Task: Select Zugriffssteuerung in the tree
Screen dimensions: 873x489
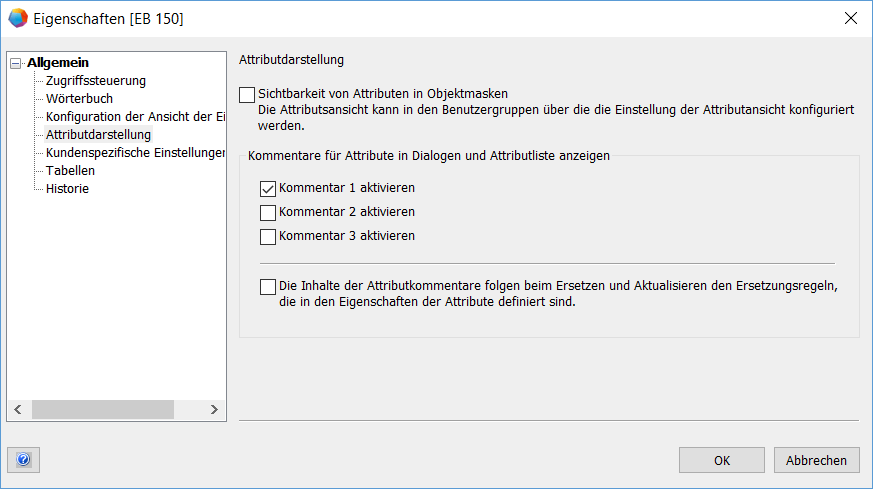Action: point(96,81)
